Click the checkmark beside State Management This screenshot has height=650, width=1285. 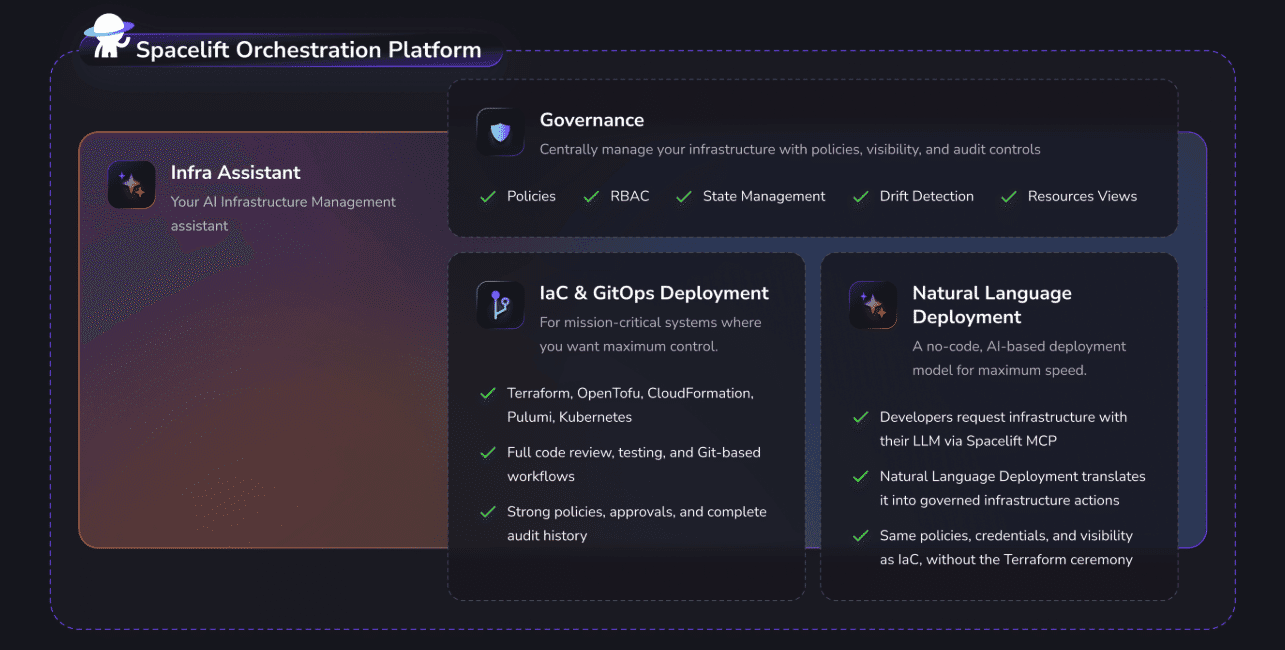point(684,197)
